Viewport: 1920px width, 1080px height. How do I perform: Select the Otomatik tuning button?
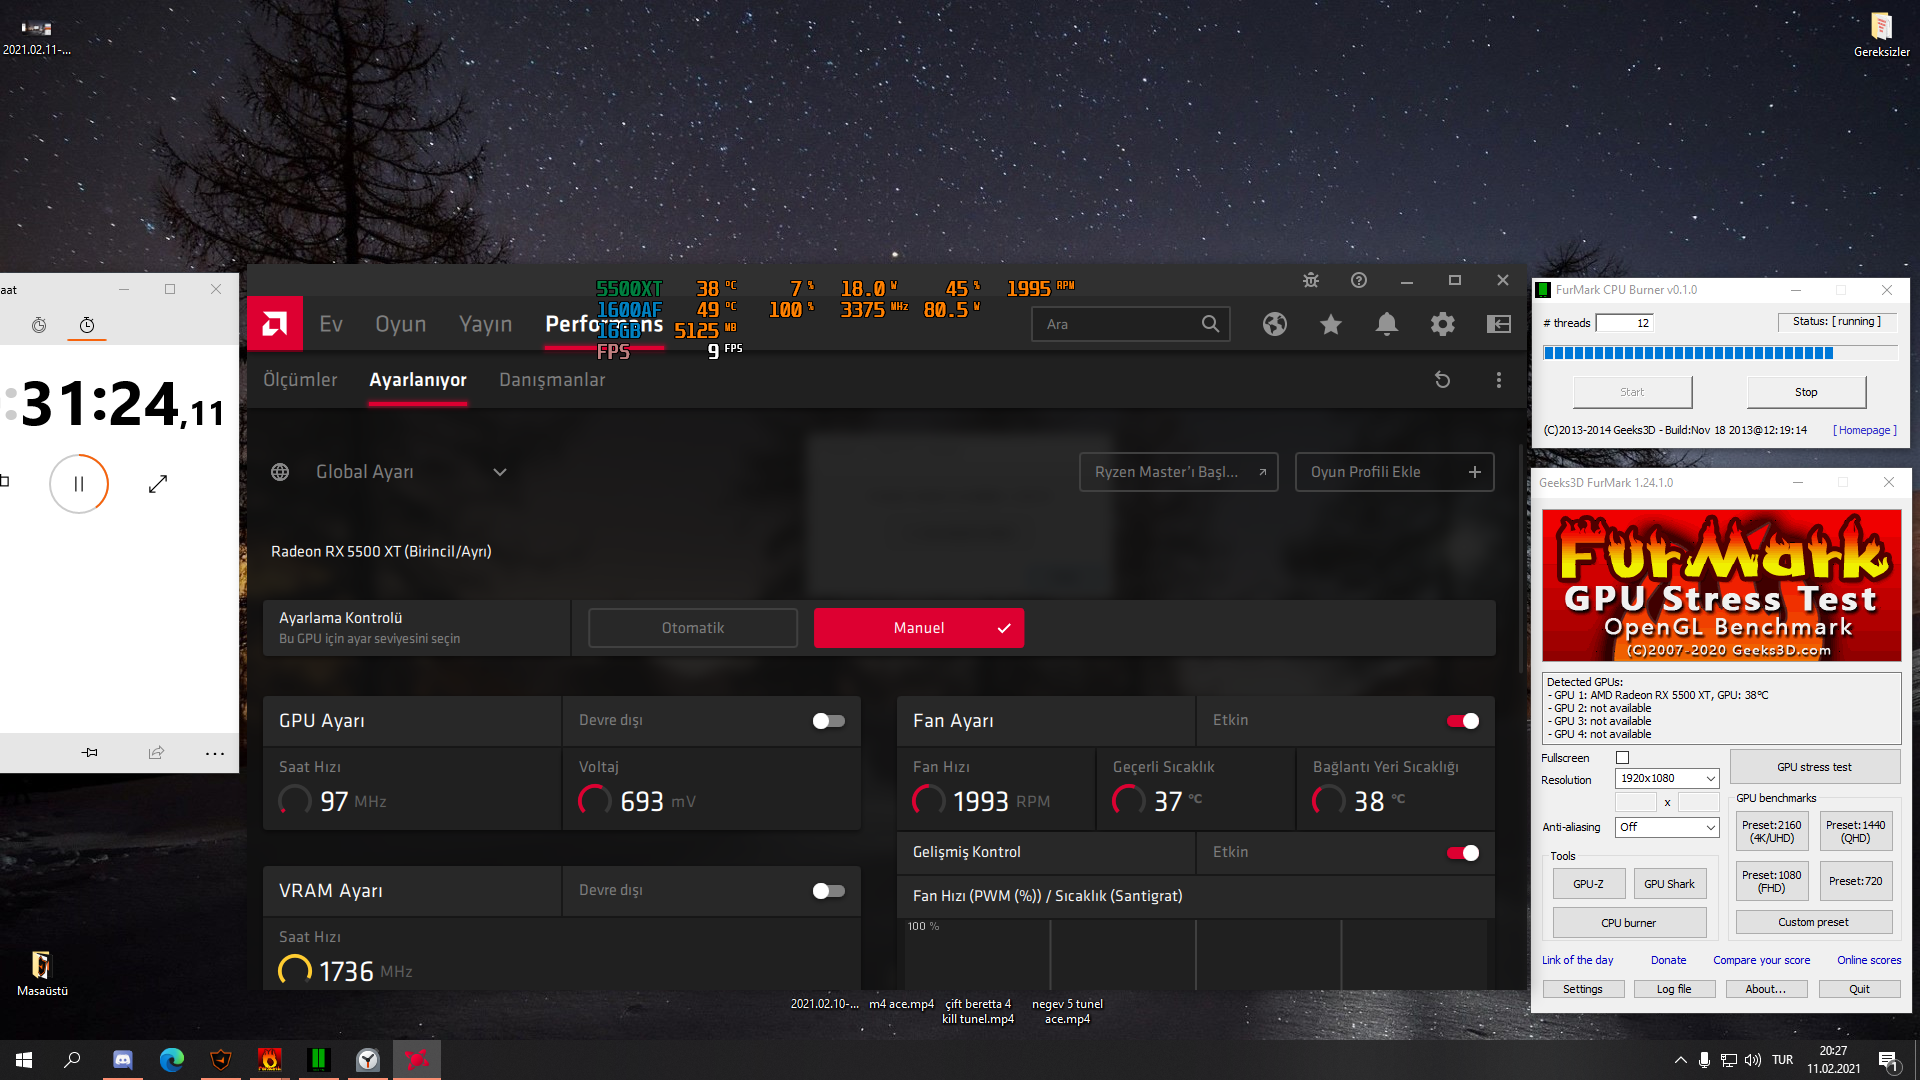[x=692, y=628]
